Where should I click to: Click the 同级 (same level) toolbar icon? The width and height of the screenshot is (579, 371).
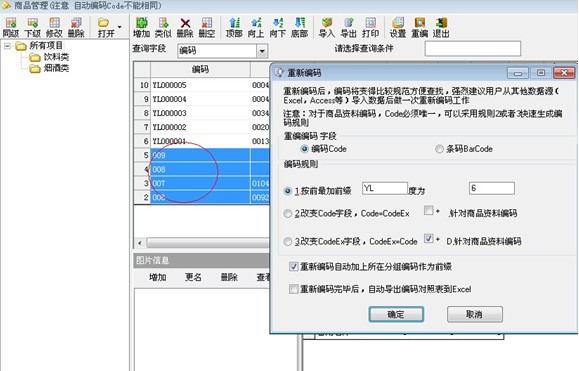11,27
